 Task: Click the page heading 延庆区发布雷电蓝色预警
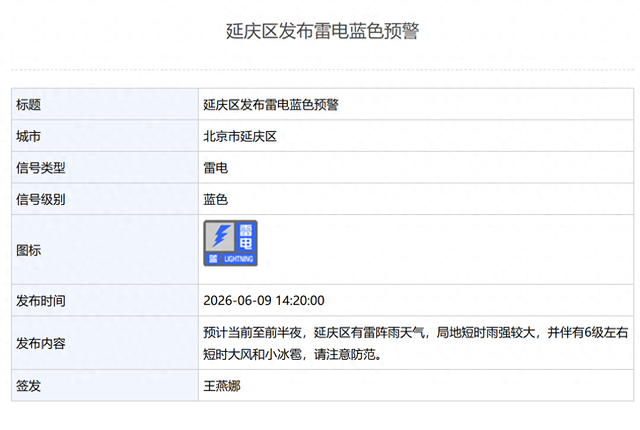coord(322,31)
